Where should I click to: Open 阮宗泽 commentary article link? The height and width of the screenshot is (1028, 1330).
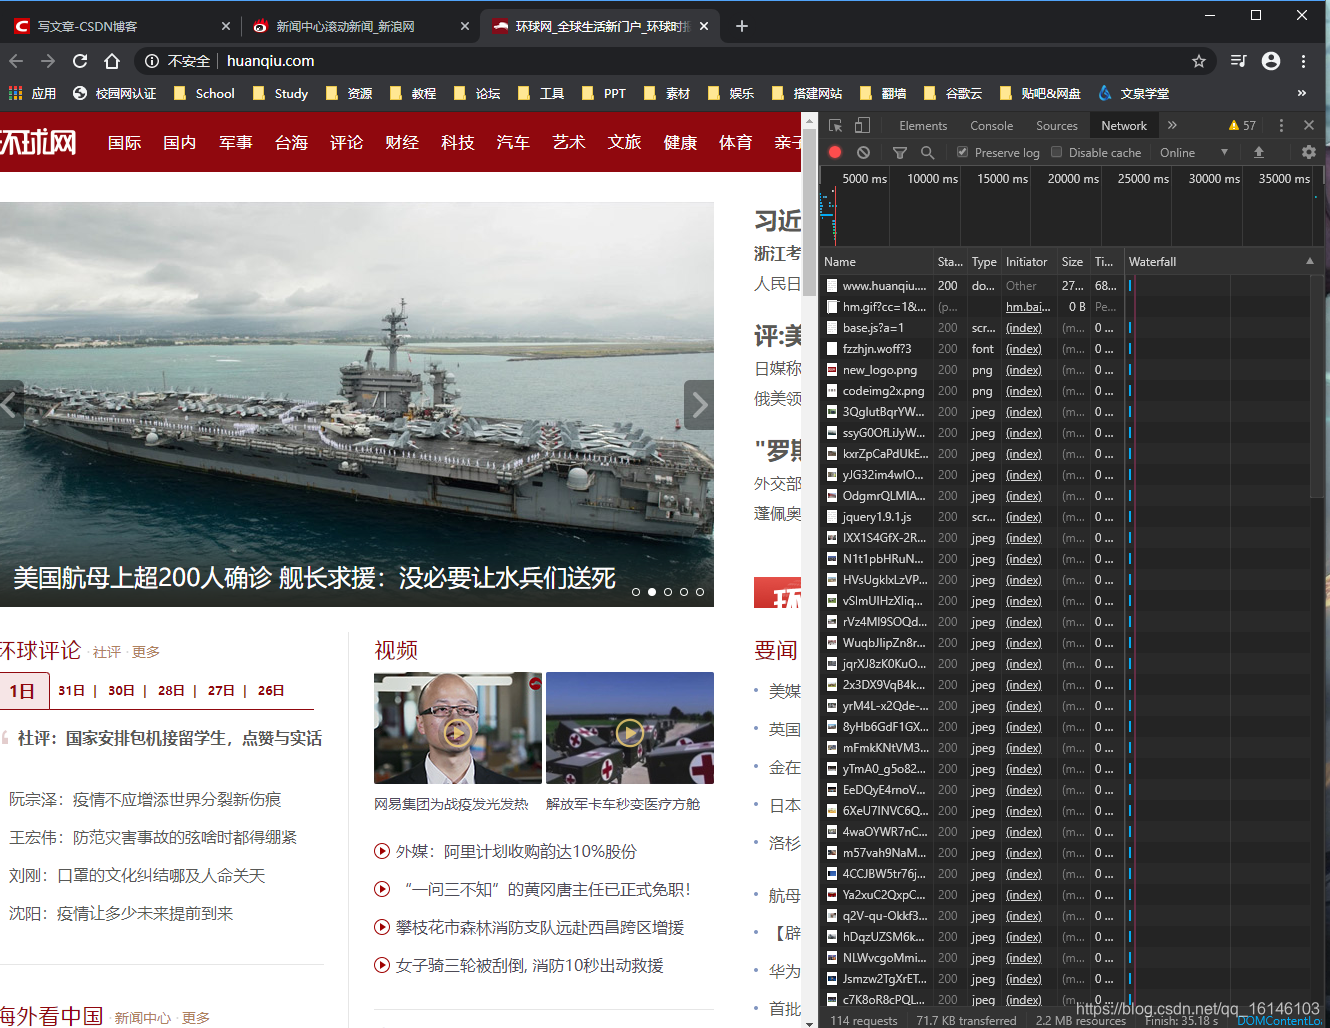[145, 800]
